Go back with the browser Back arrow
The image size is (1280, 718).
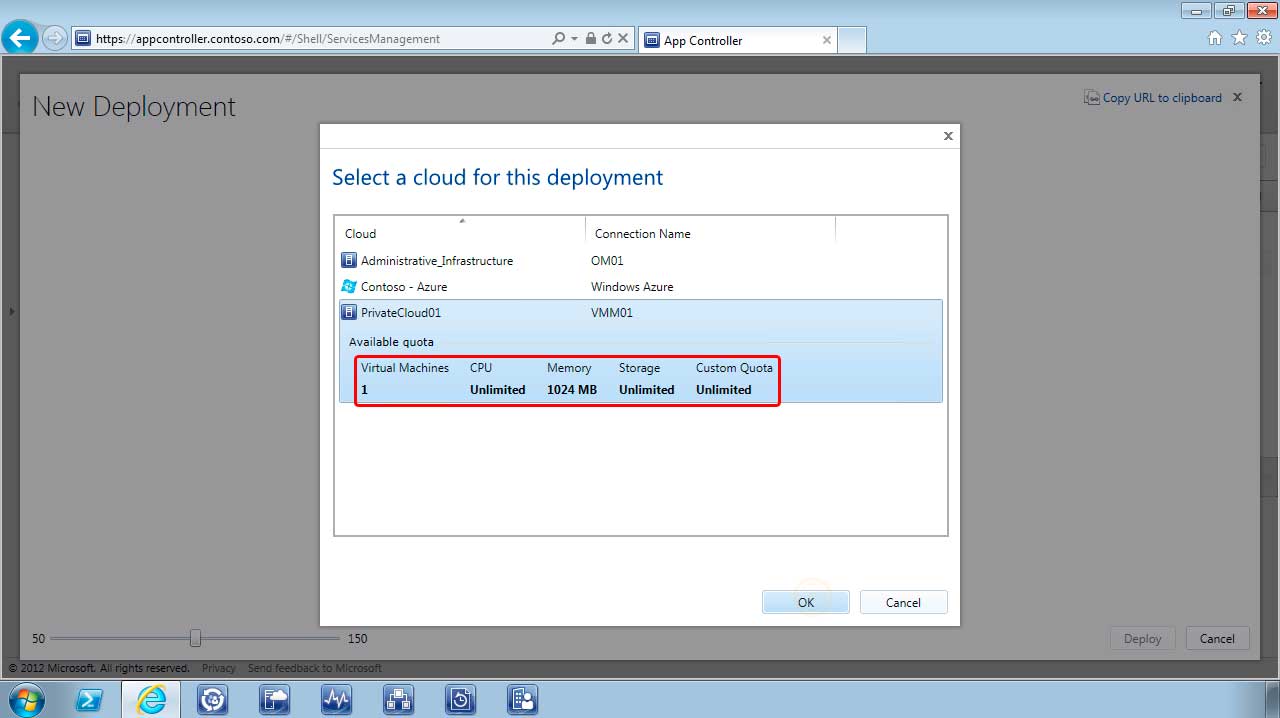coord(20,38)
